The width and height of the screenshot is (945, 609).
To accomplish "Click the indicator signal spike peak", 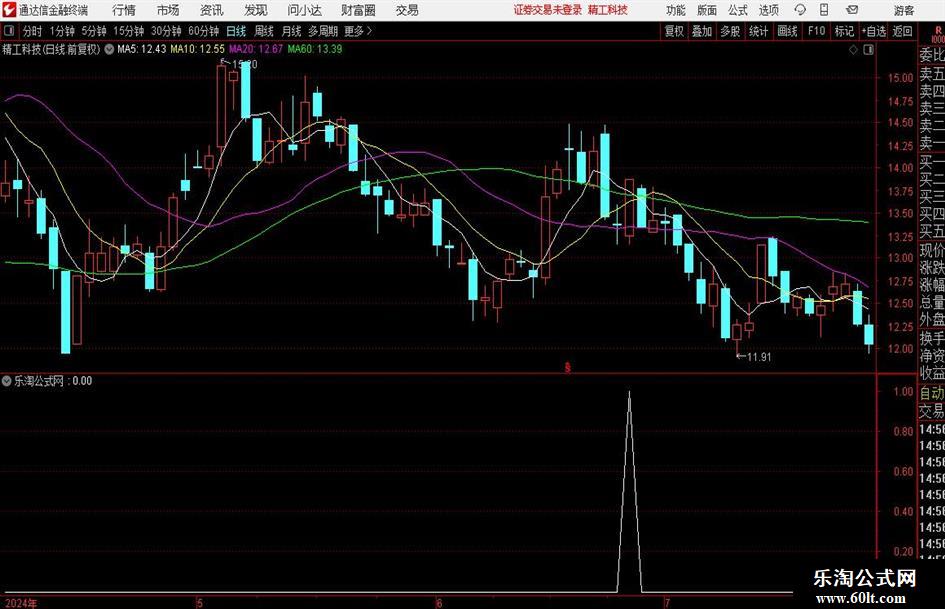I will pos(630,393).
